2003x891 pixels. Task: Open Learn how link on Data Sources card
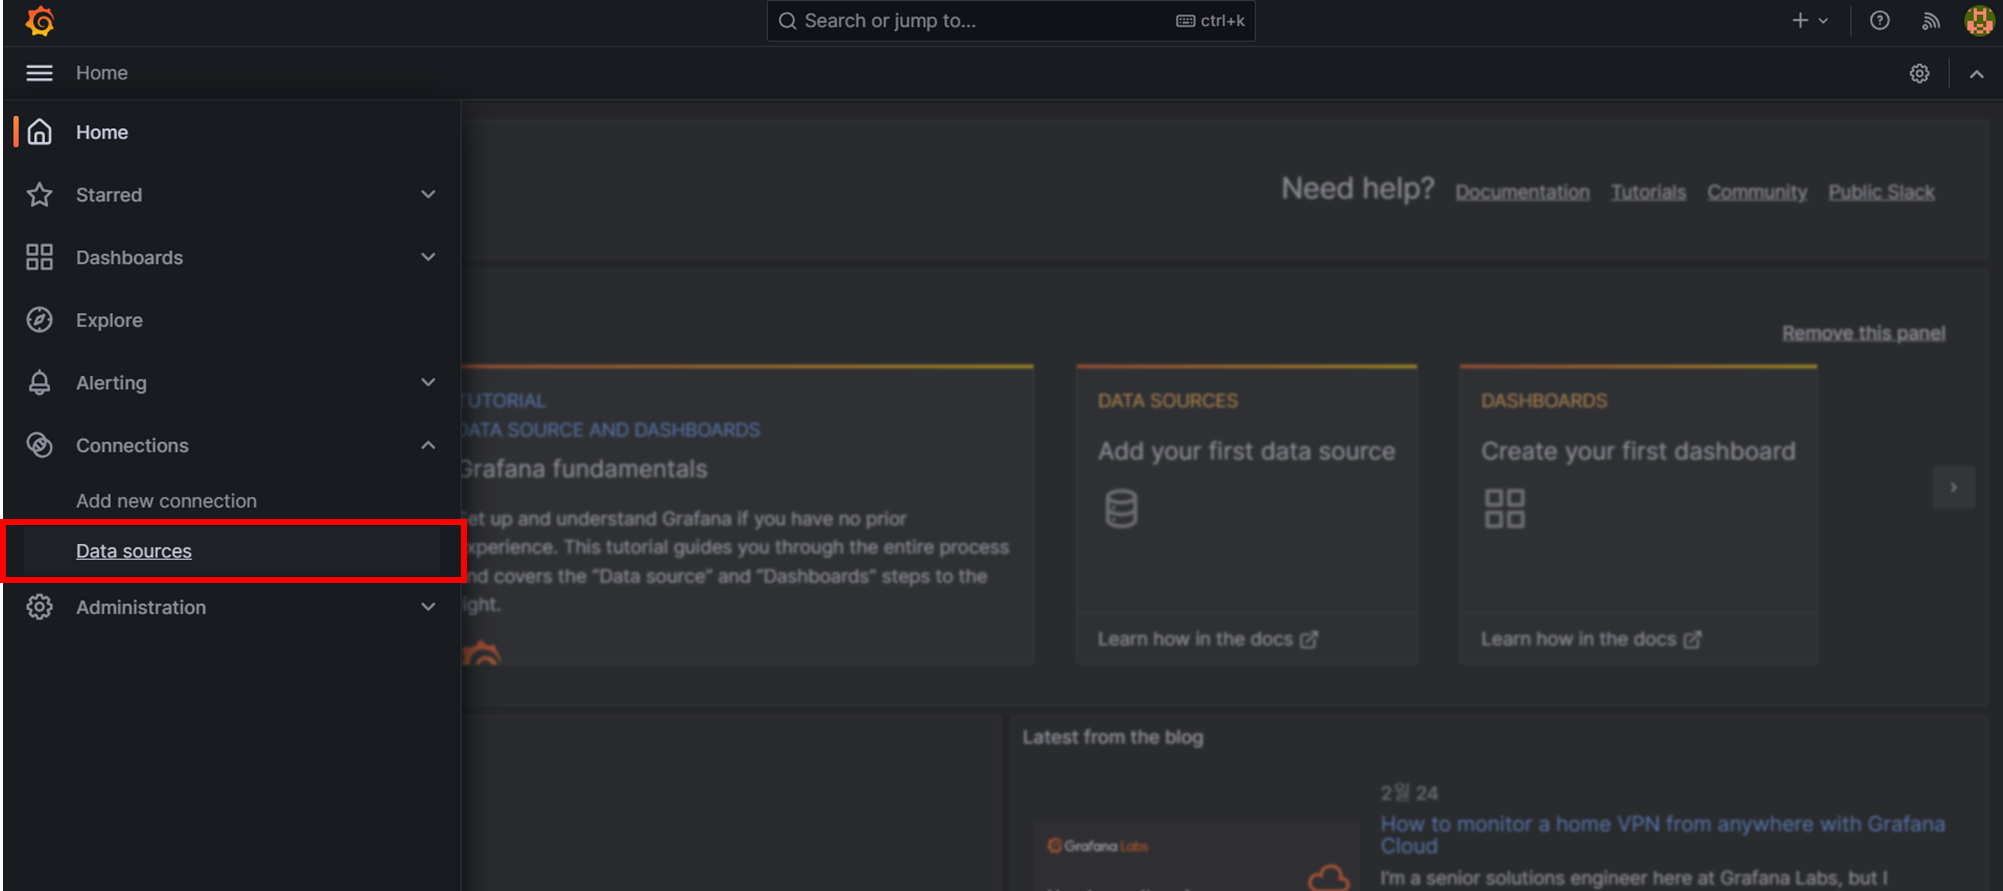click(x=1207, y=639)
